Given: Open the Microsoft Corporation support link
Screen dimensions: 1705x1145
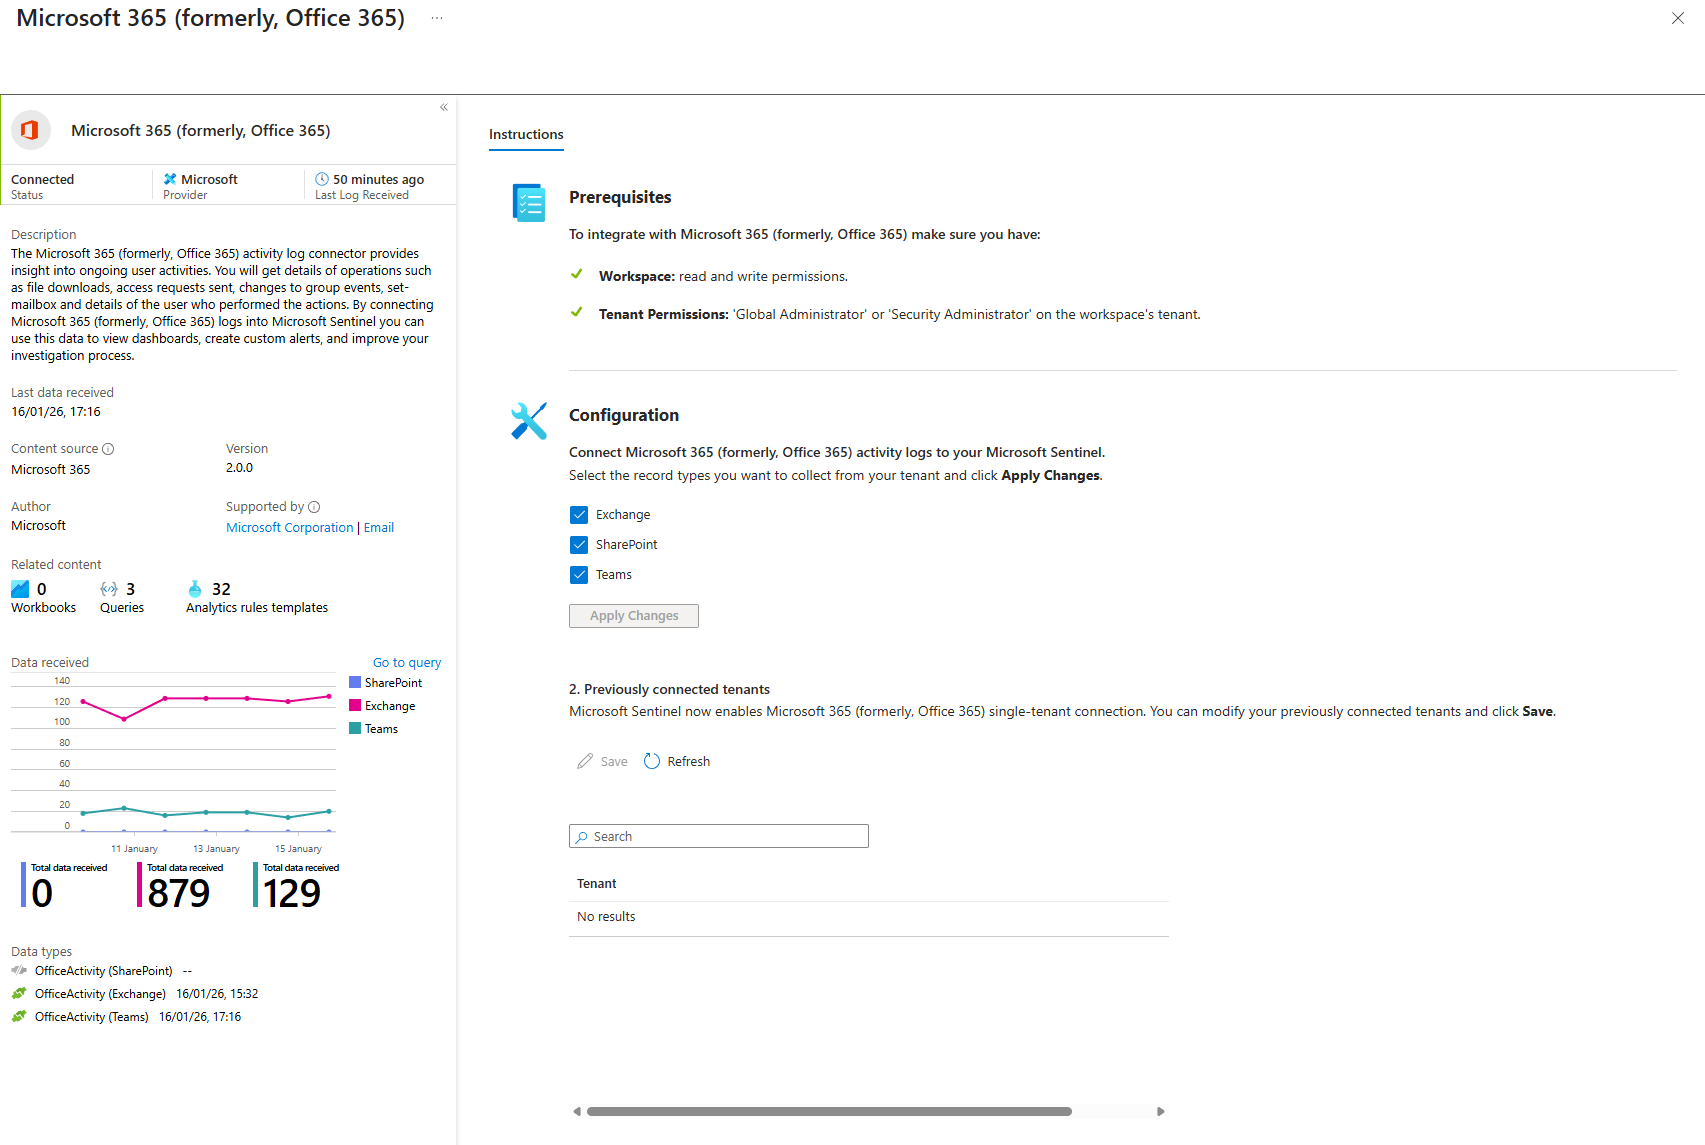Looking at the screenshot, I should point(289,528).
